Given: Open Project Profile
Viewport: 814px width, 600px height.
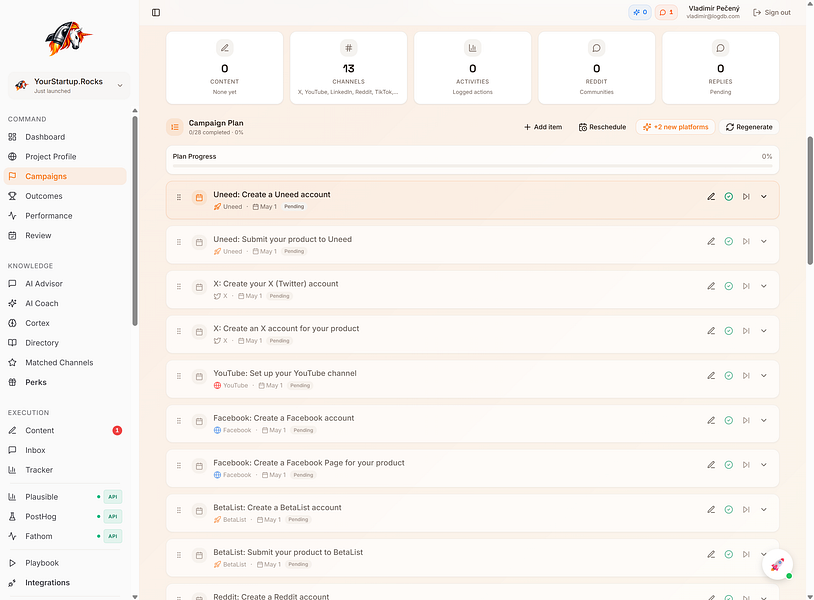Looking at the screenshot, I should (x=65, y=157).
